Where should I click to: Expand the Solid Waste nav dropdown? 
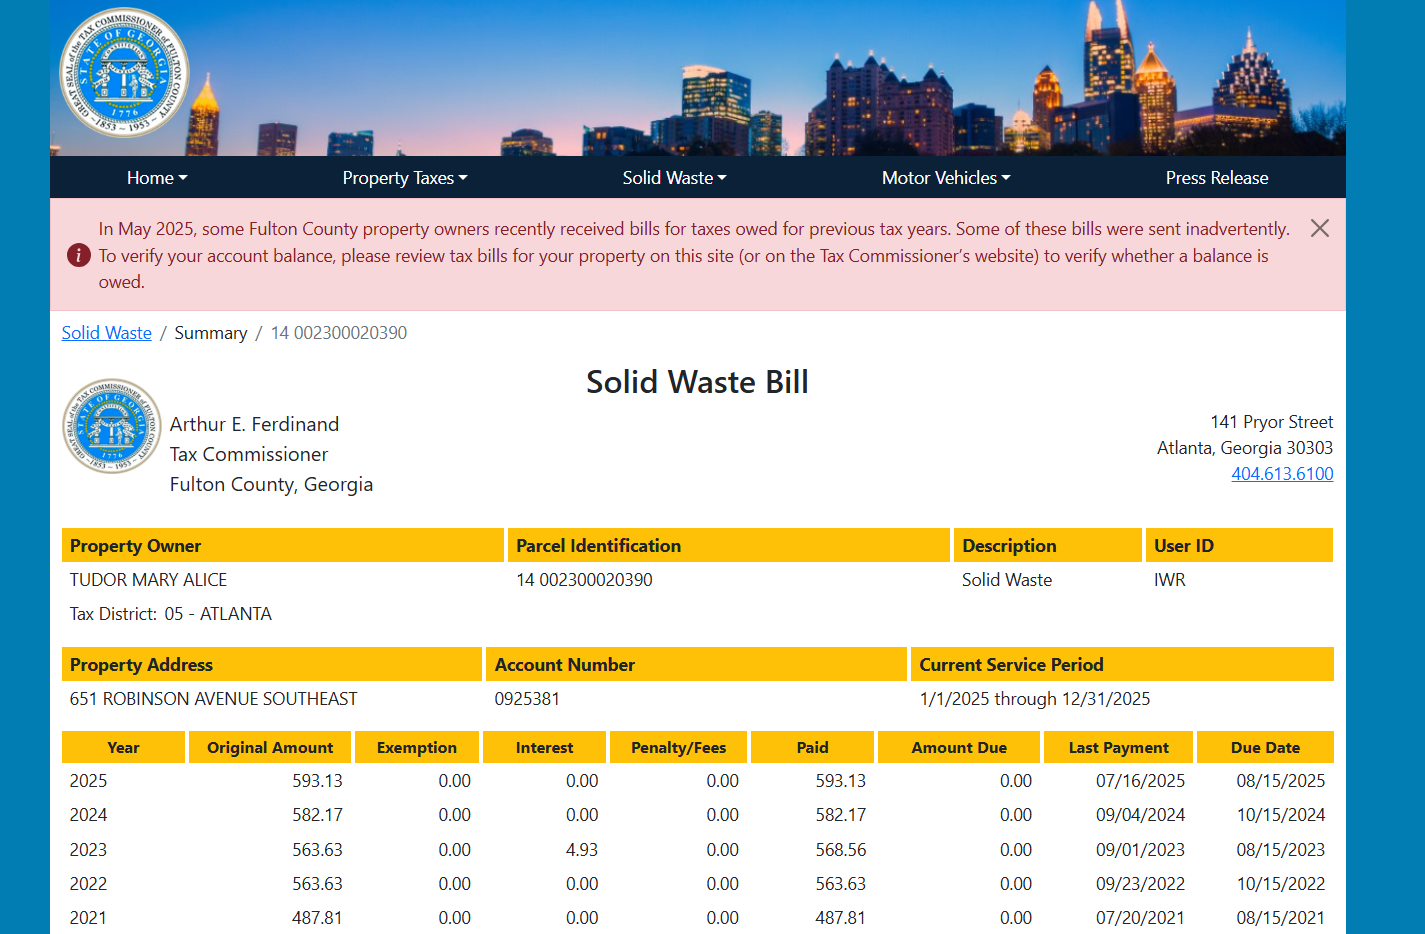674,178
